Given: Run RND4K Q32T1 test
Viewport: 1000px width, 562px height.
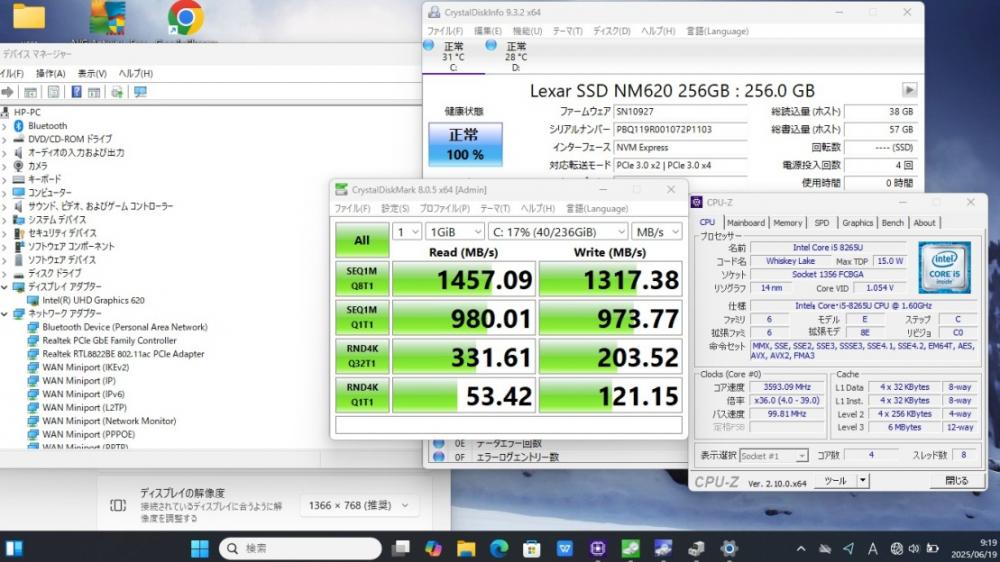Looking at the screenshot, I should pyautogui.click(x=362, y=357).
